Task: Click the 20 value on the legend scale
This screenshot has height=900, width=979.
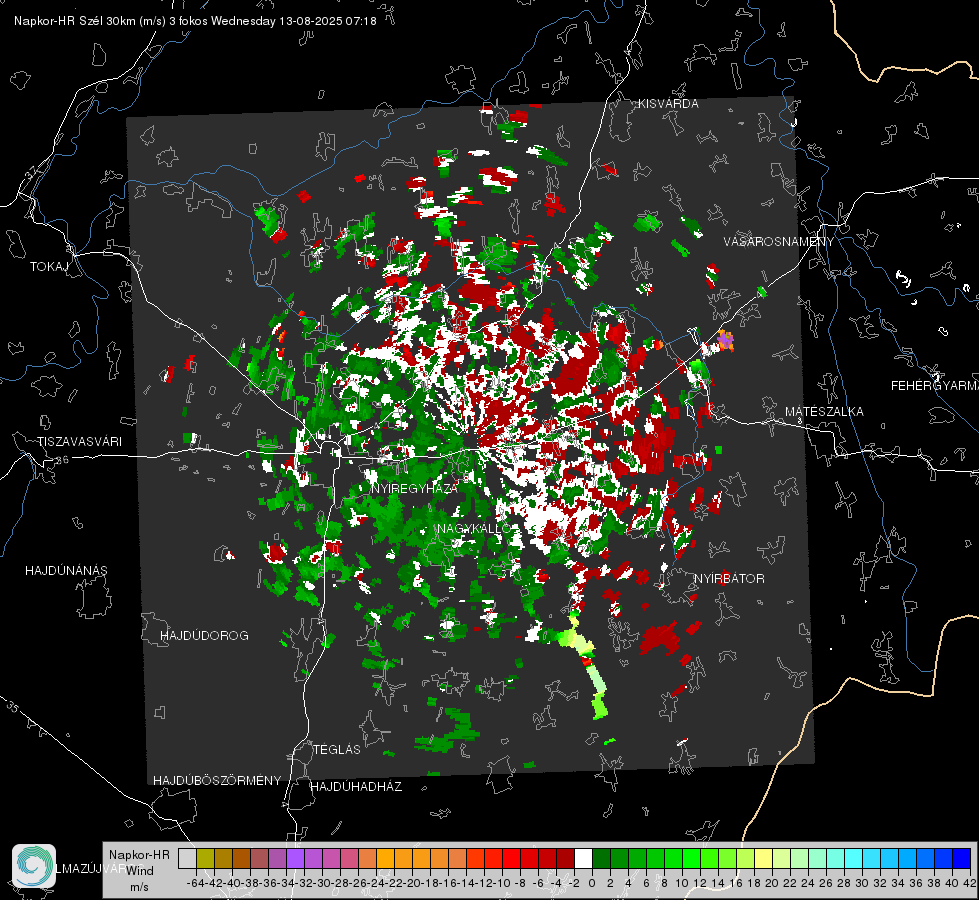Action: 772,883
